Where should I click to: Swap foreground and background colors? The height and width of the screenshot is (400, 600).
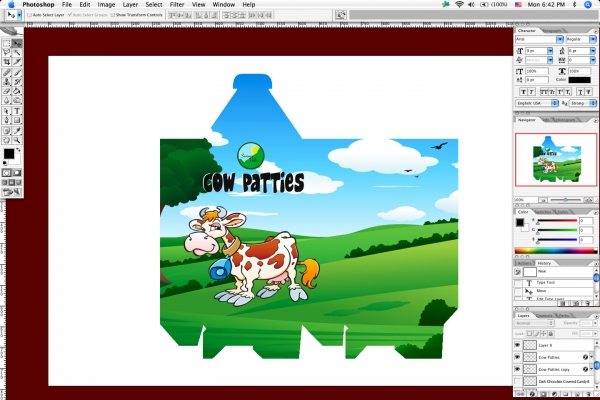pos(18,150)
